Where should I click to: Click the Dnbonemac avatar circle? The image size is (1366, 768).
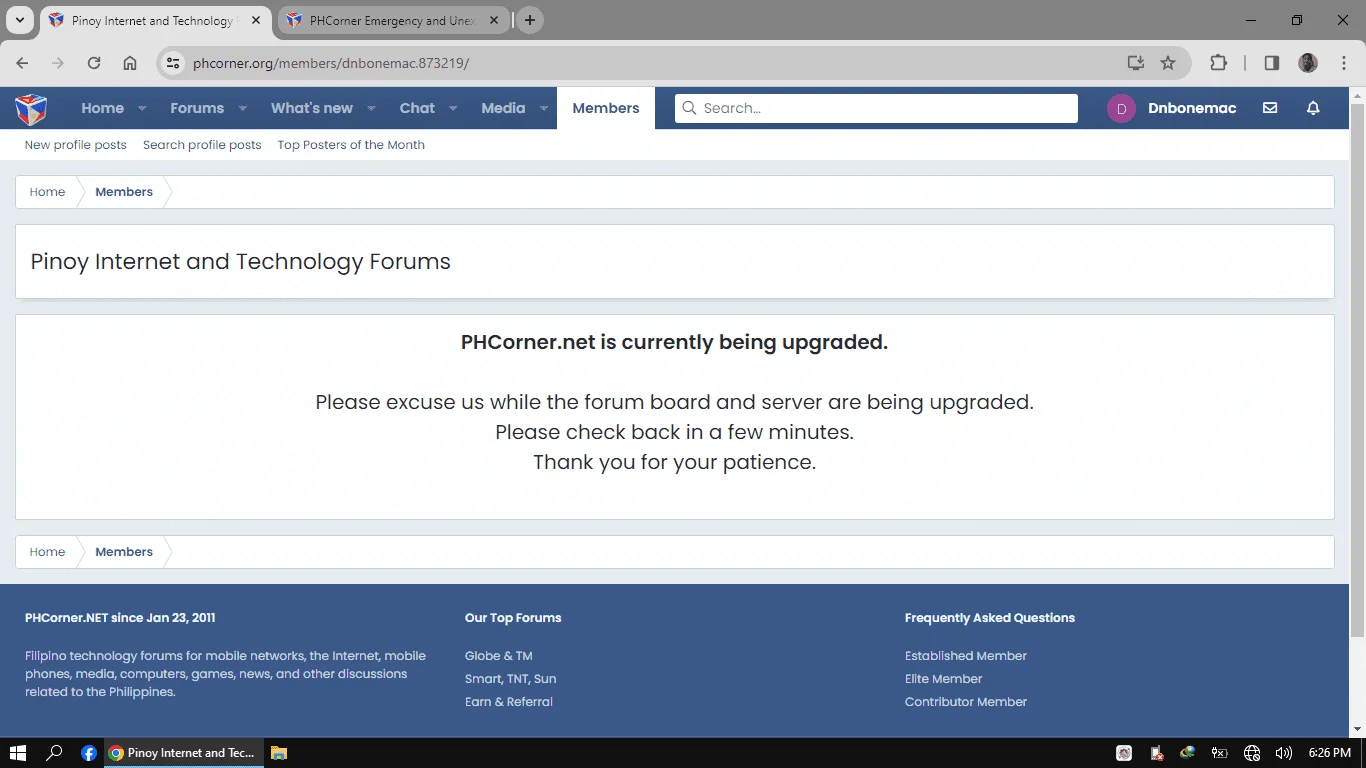pyautogui.click(x=1121, y=108)
